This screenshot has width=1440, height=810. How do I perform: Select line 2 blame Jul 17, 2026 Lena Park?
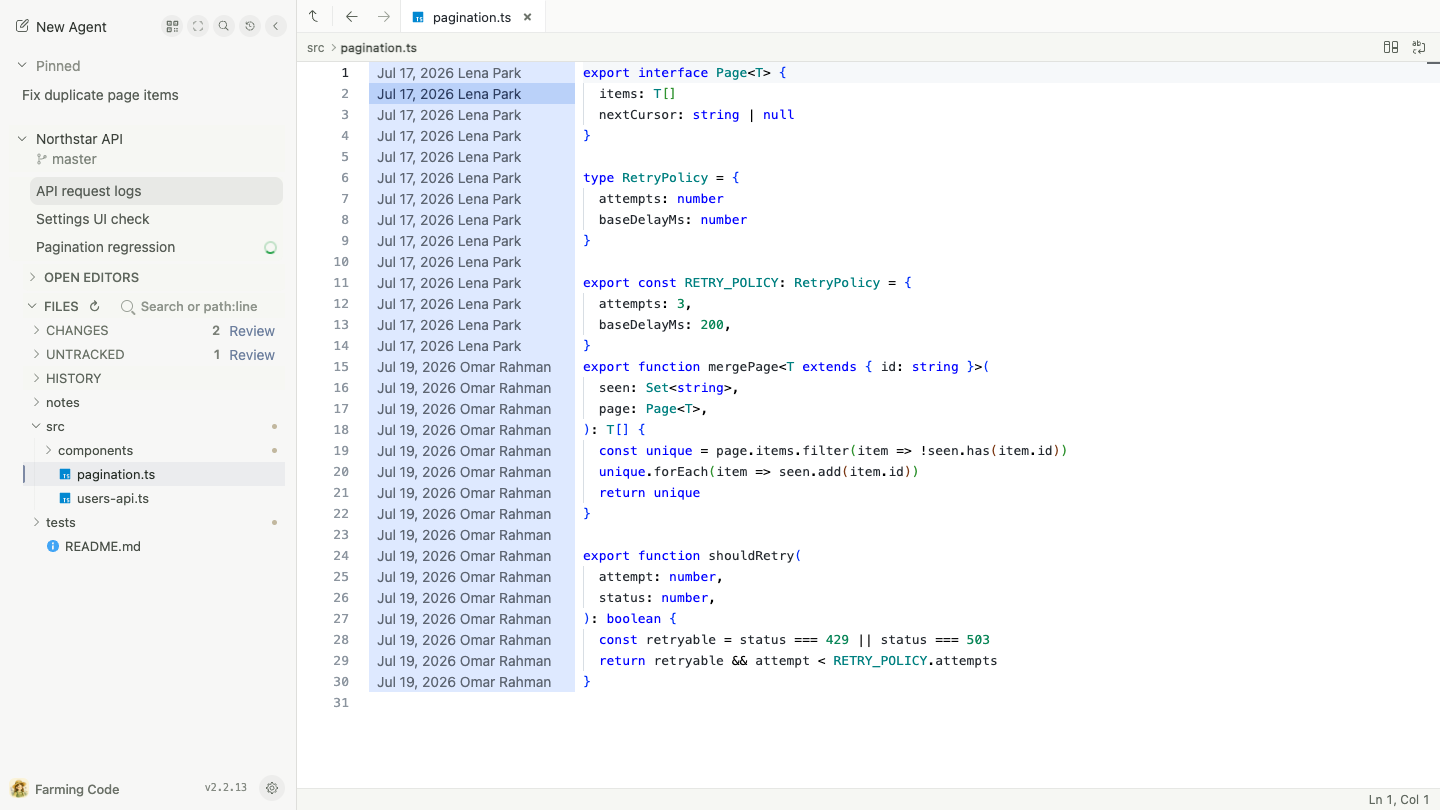pos(472,94)
